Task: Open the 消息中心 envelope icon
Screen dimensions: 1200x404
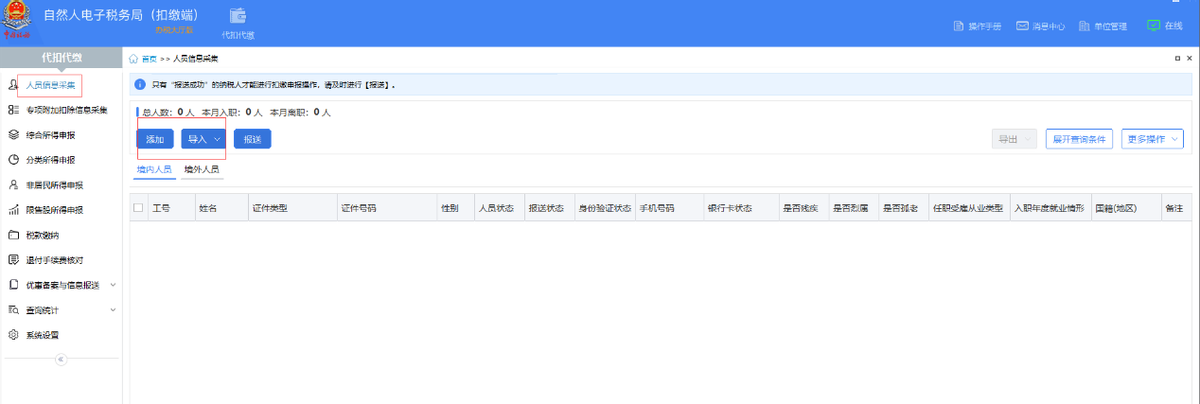Action: (x=1022, y=26)
